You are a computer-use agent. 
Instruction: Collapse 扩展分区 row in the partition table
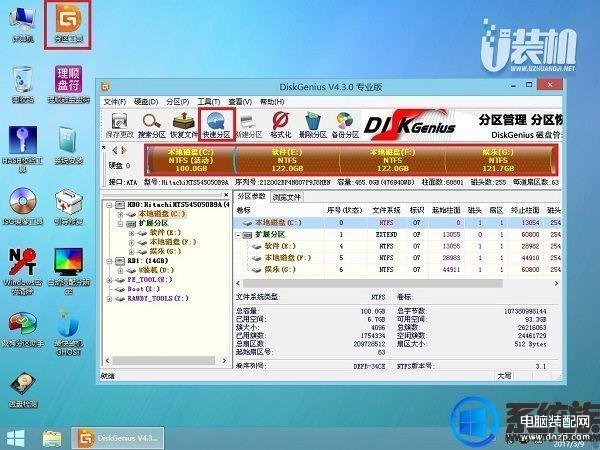(x=238, y=235)
